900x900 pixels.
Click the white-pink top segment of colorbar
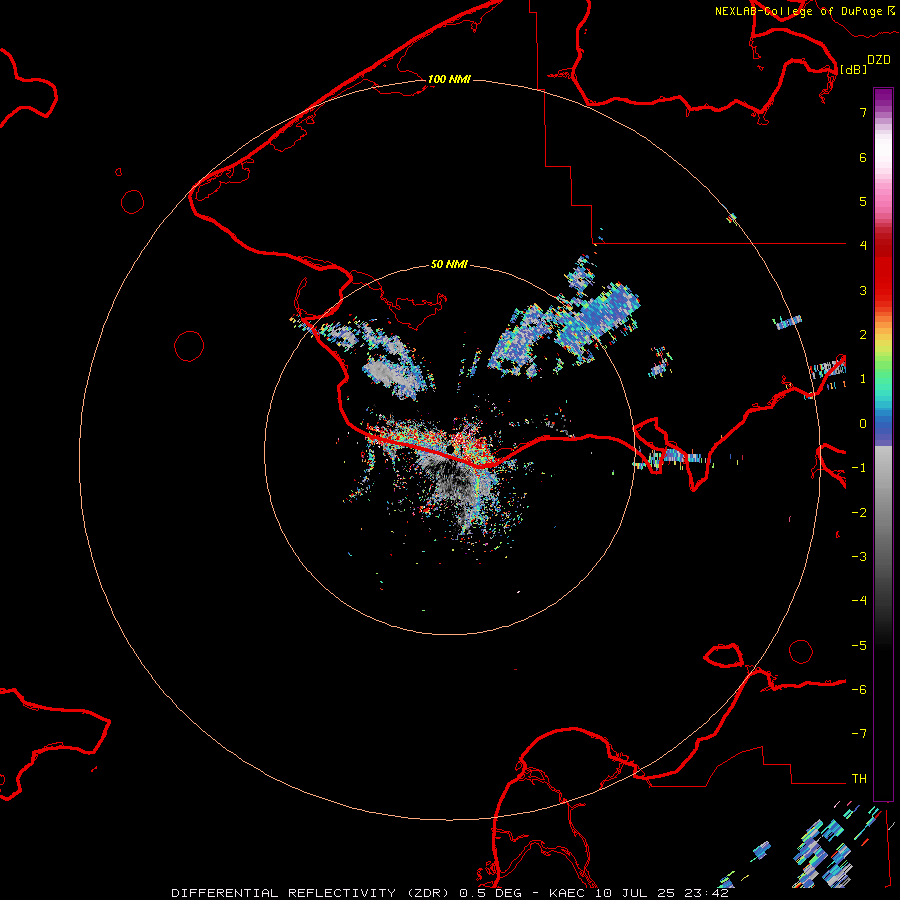pyautogui.click(x=883, y=155)
